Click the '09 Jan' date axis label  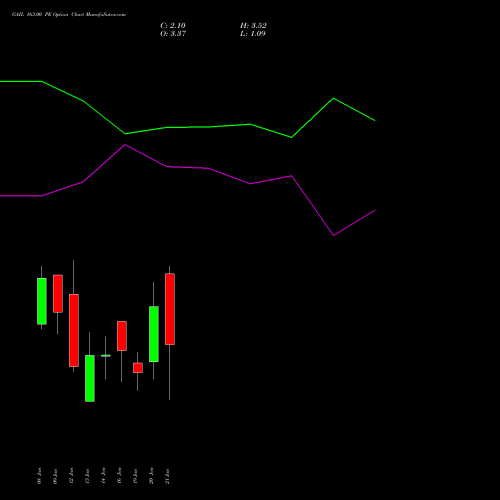pyautogui.click(x=55, y=476)
